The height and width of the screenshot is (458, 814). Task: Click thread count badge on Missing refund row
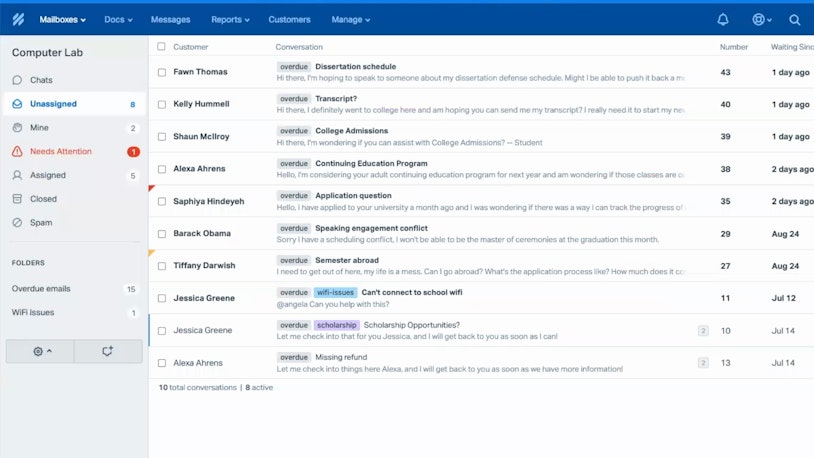(x=703, y=363)
